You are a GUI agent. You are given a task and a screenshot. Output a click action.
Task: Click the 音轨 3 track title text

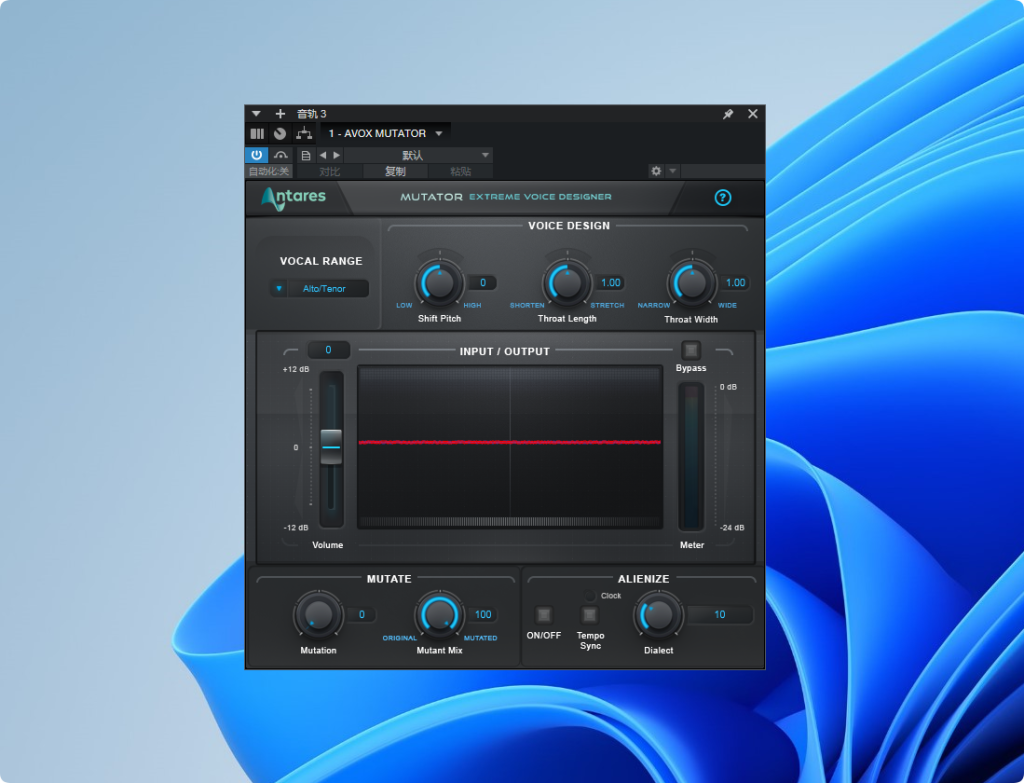click(312, 114)
